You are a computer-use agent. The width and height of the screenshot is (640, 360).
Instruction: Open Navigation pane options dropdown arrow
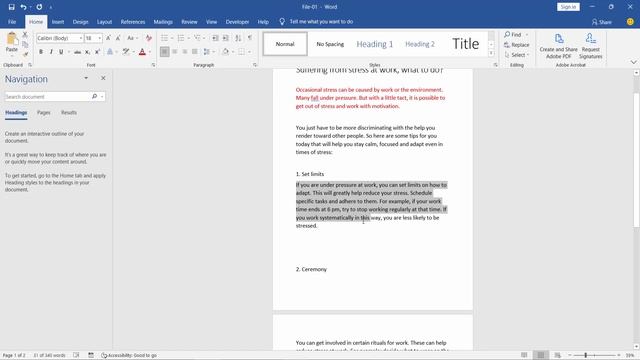point(86,78)
